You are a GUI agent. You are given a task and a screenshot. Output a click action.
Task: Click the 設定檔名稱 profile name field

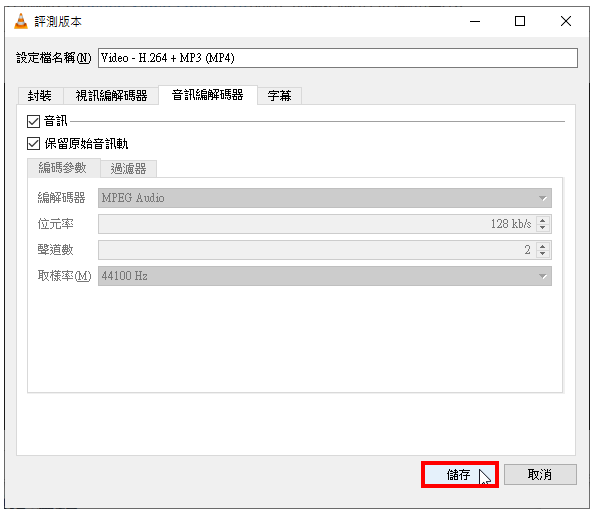(x=338, y=58)
